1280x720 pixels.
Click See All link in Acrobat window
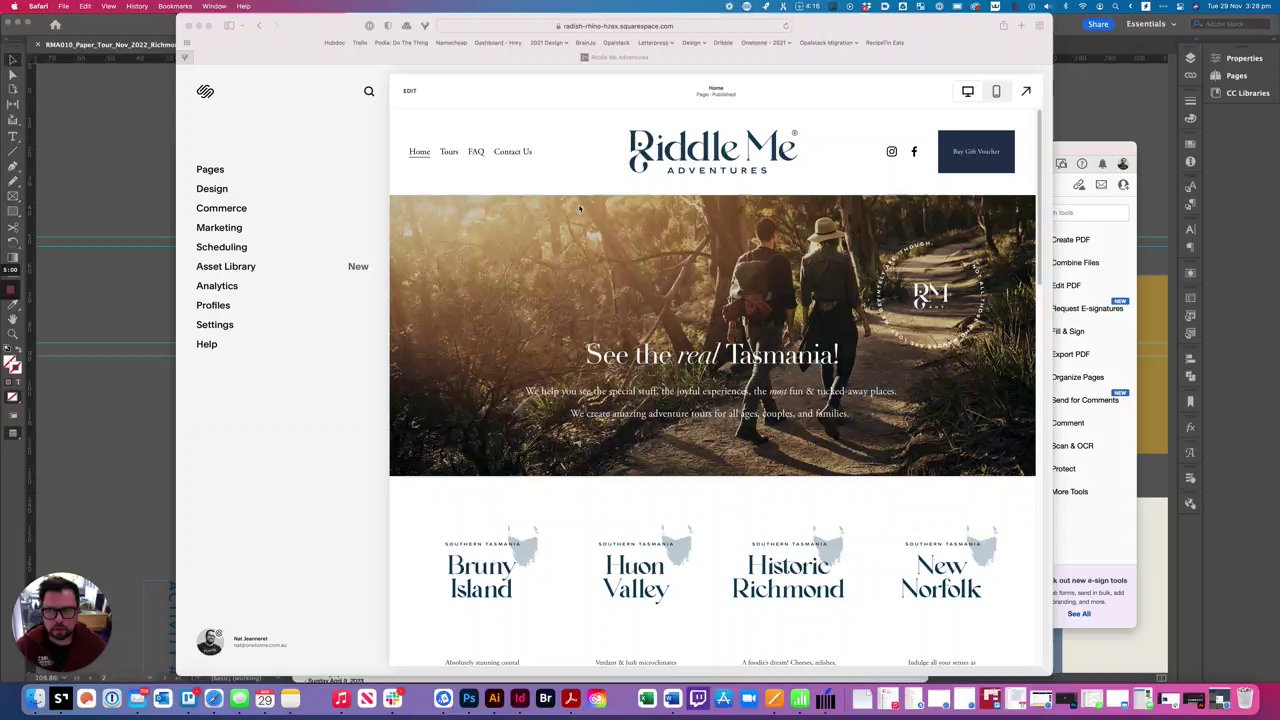(x=1079, y=614)
